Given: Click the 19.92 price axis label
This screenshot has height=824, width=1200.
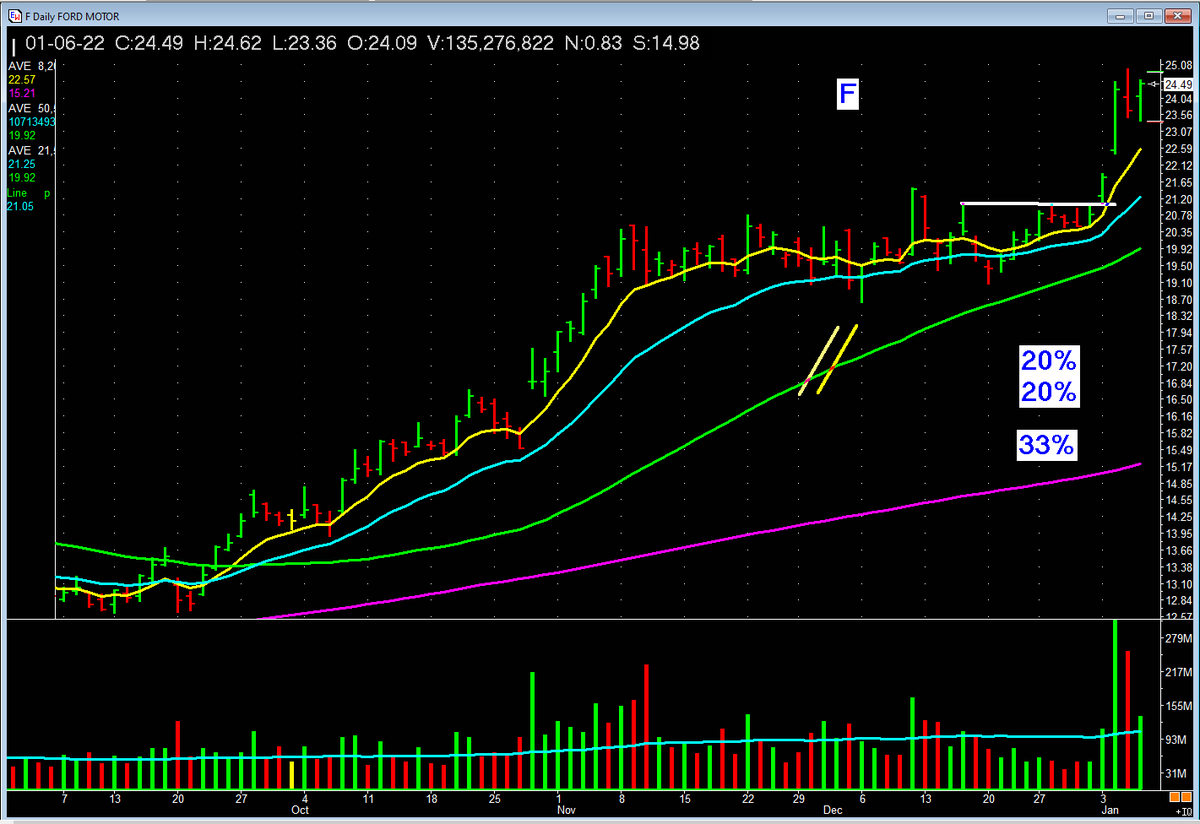Looking at the screenshot, I should coord(1178,249).
